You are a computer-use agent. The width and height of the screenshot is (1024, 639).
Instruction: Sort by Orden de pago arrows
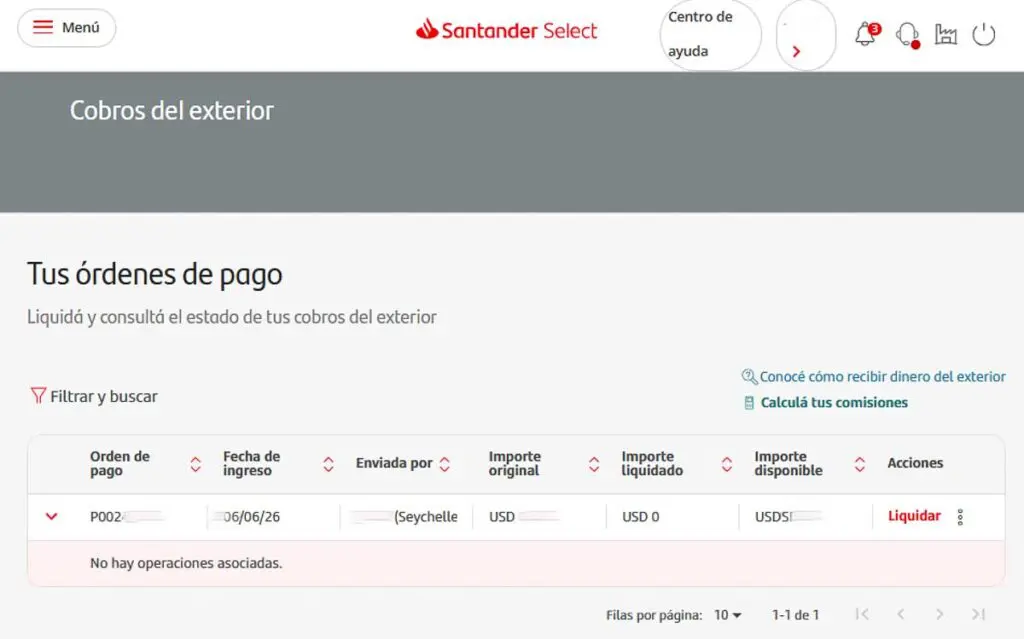click(x=195, y=464)
